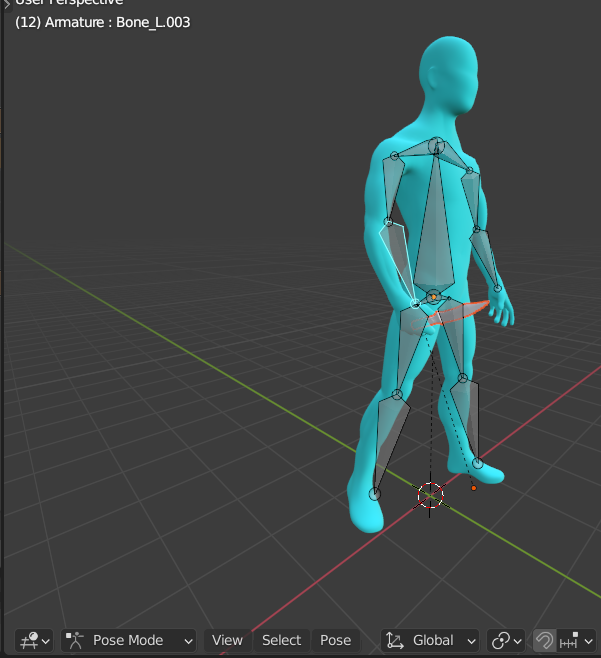Open the pivot point selector
This screenshot has height=658, width=601.
point(507,640)
